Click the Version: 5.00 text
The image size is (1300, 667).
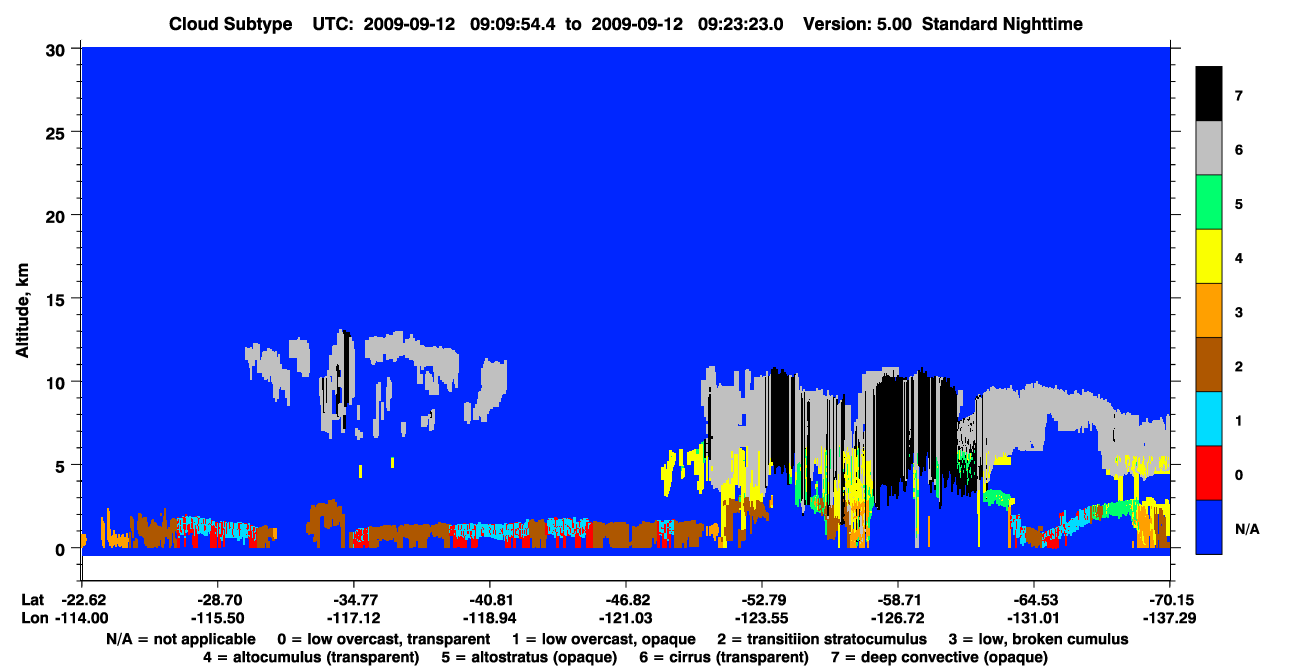(x=857, y=24)
